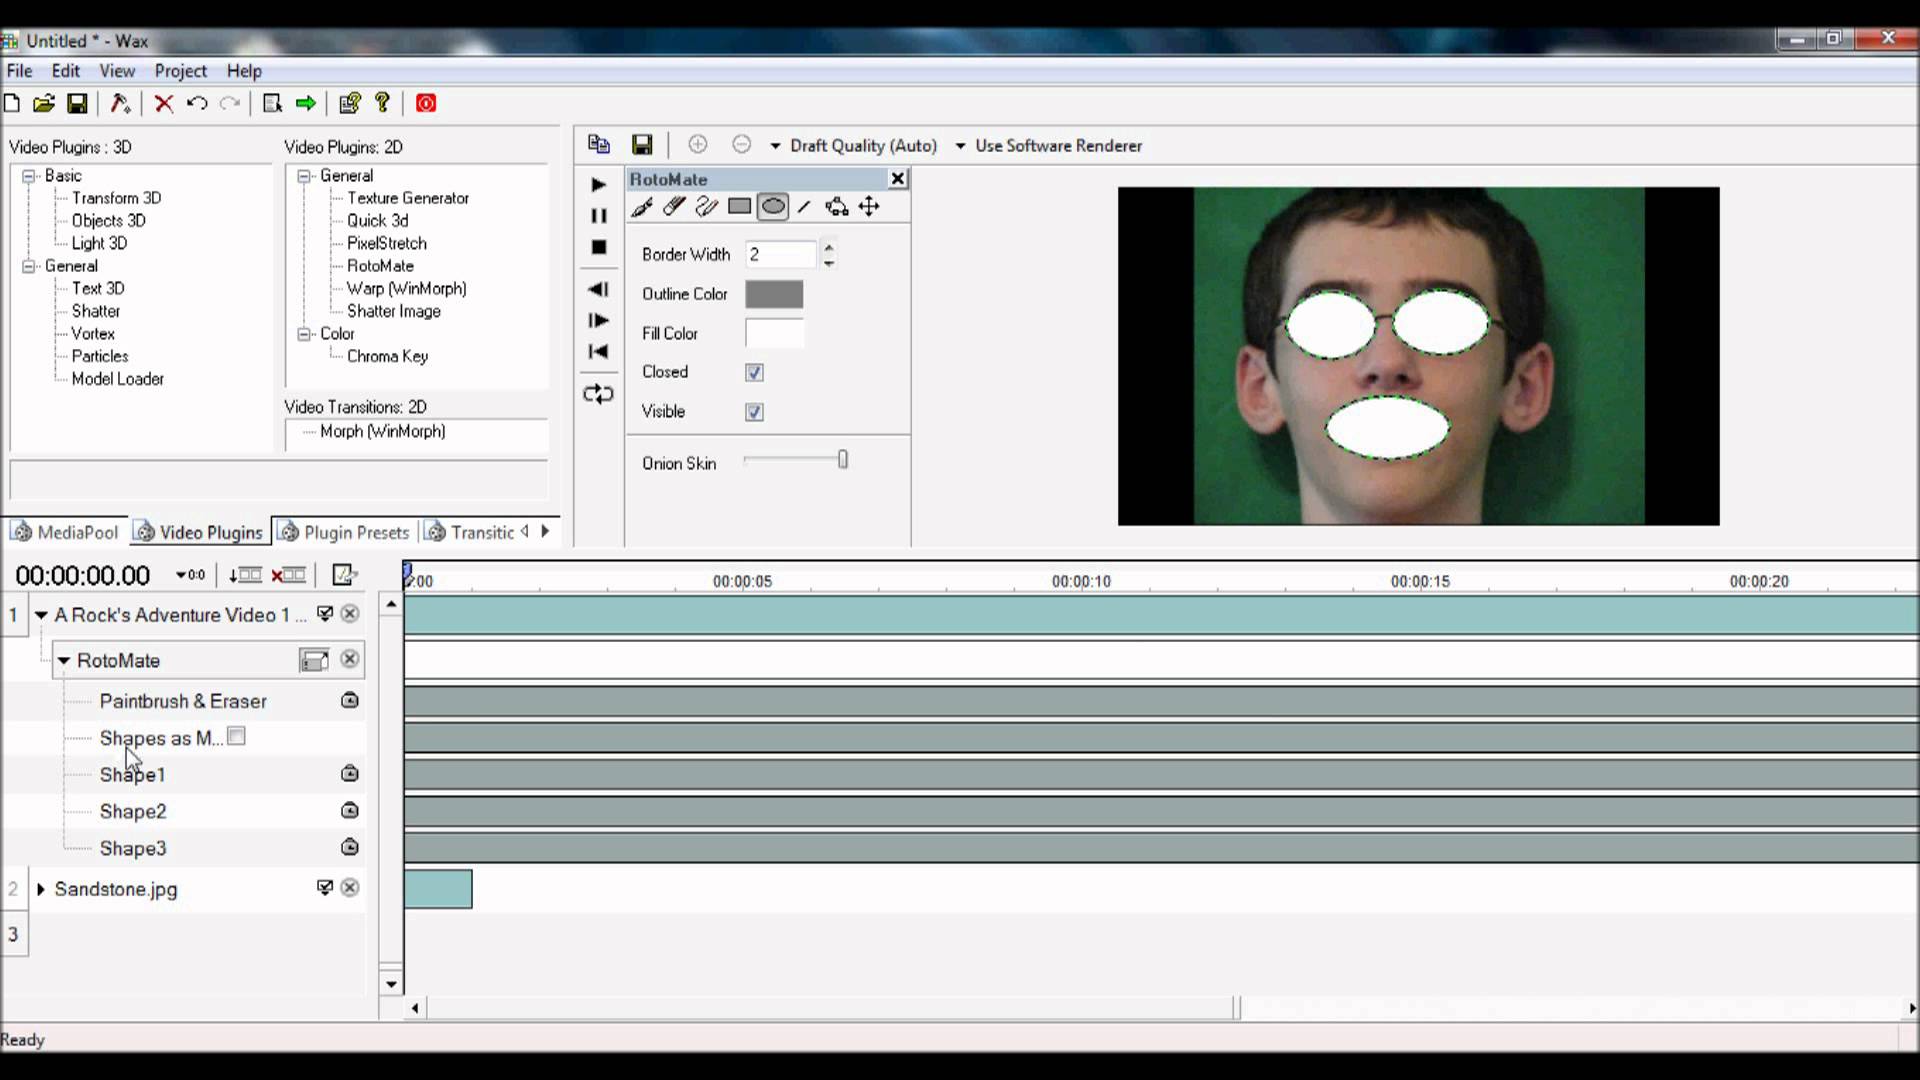1920x1080 pixels.
Task: Click Use Software Renderer
Action: point(1058,146)
